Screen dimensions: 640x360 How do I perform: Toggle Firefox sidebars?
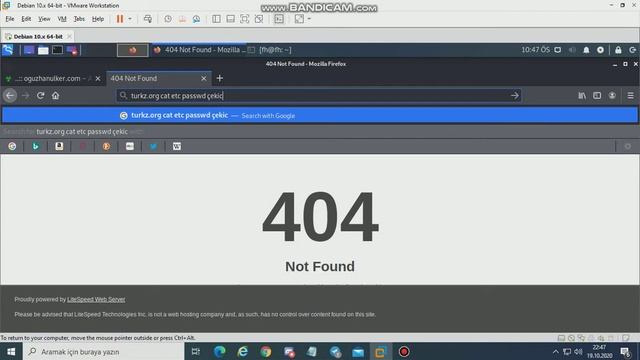(x=597, y=96)
